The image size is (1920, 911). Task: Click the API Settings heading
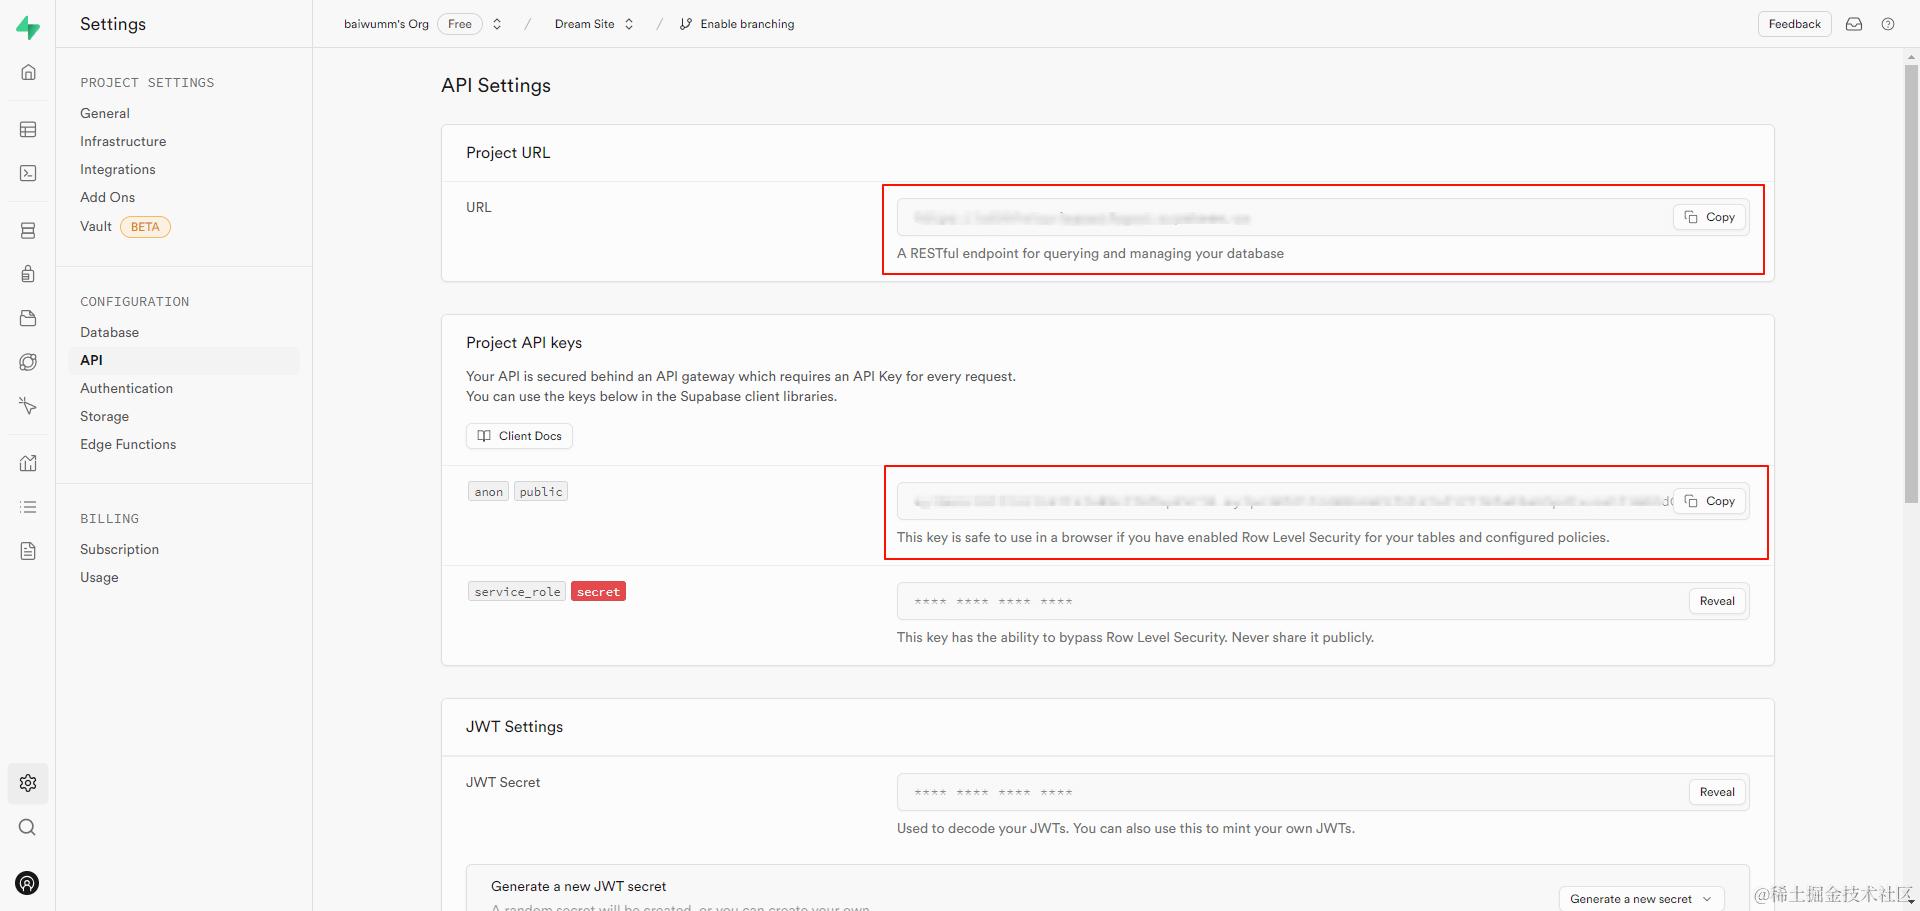[496, 85]
